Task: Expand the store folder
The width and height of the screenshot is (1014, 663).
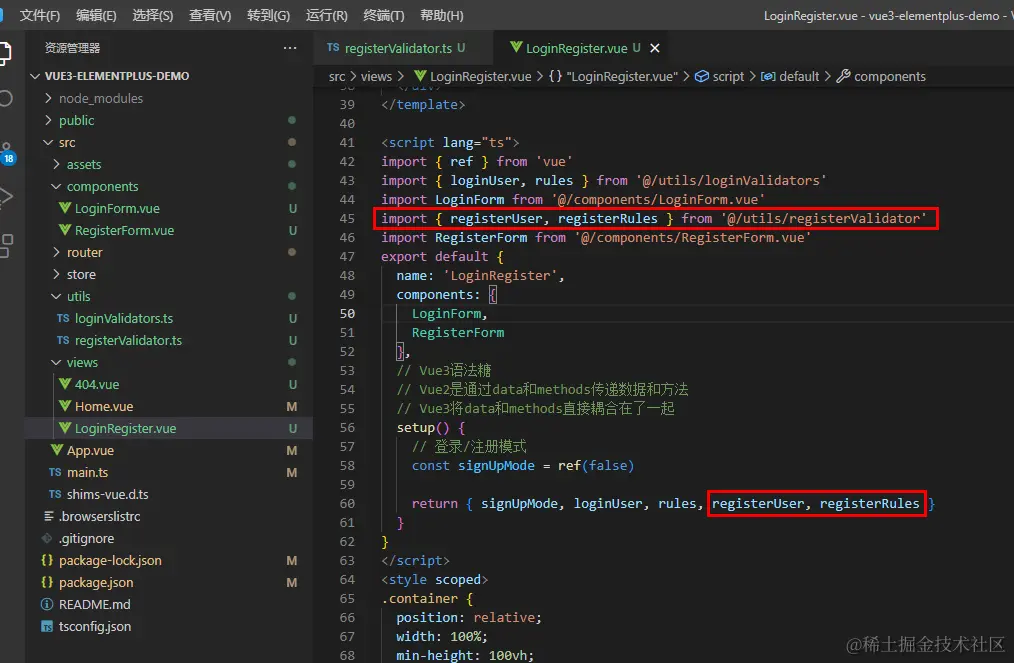Action: [56, 274]
